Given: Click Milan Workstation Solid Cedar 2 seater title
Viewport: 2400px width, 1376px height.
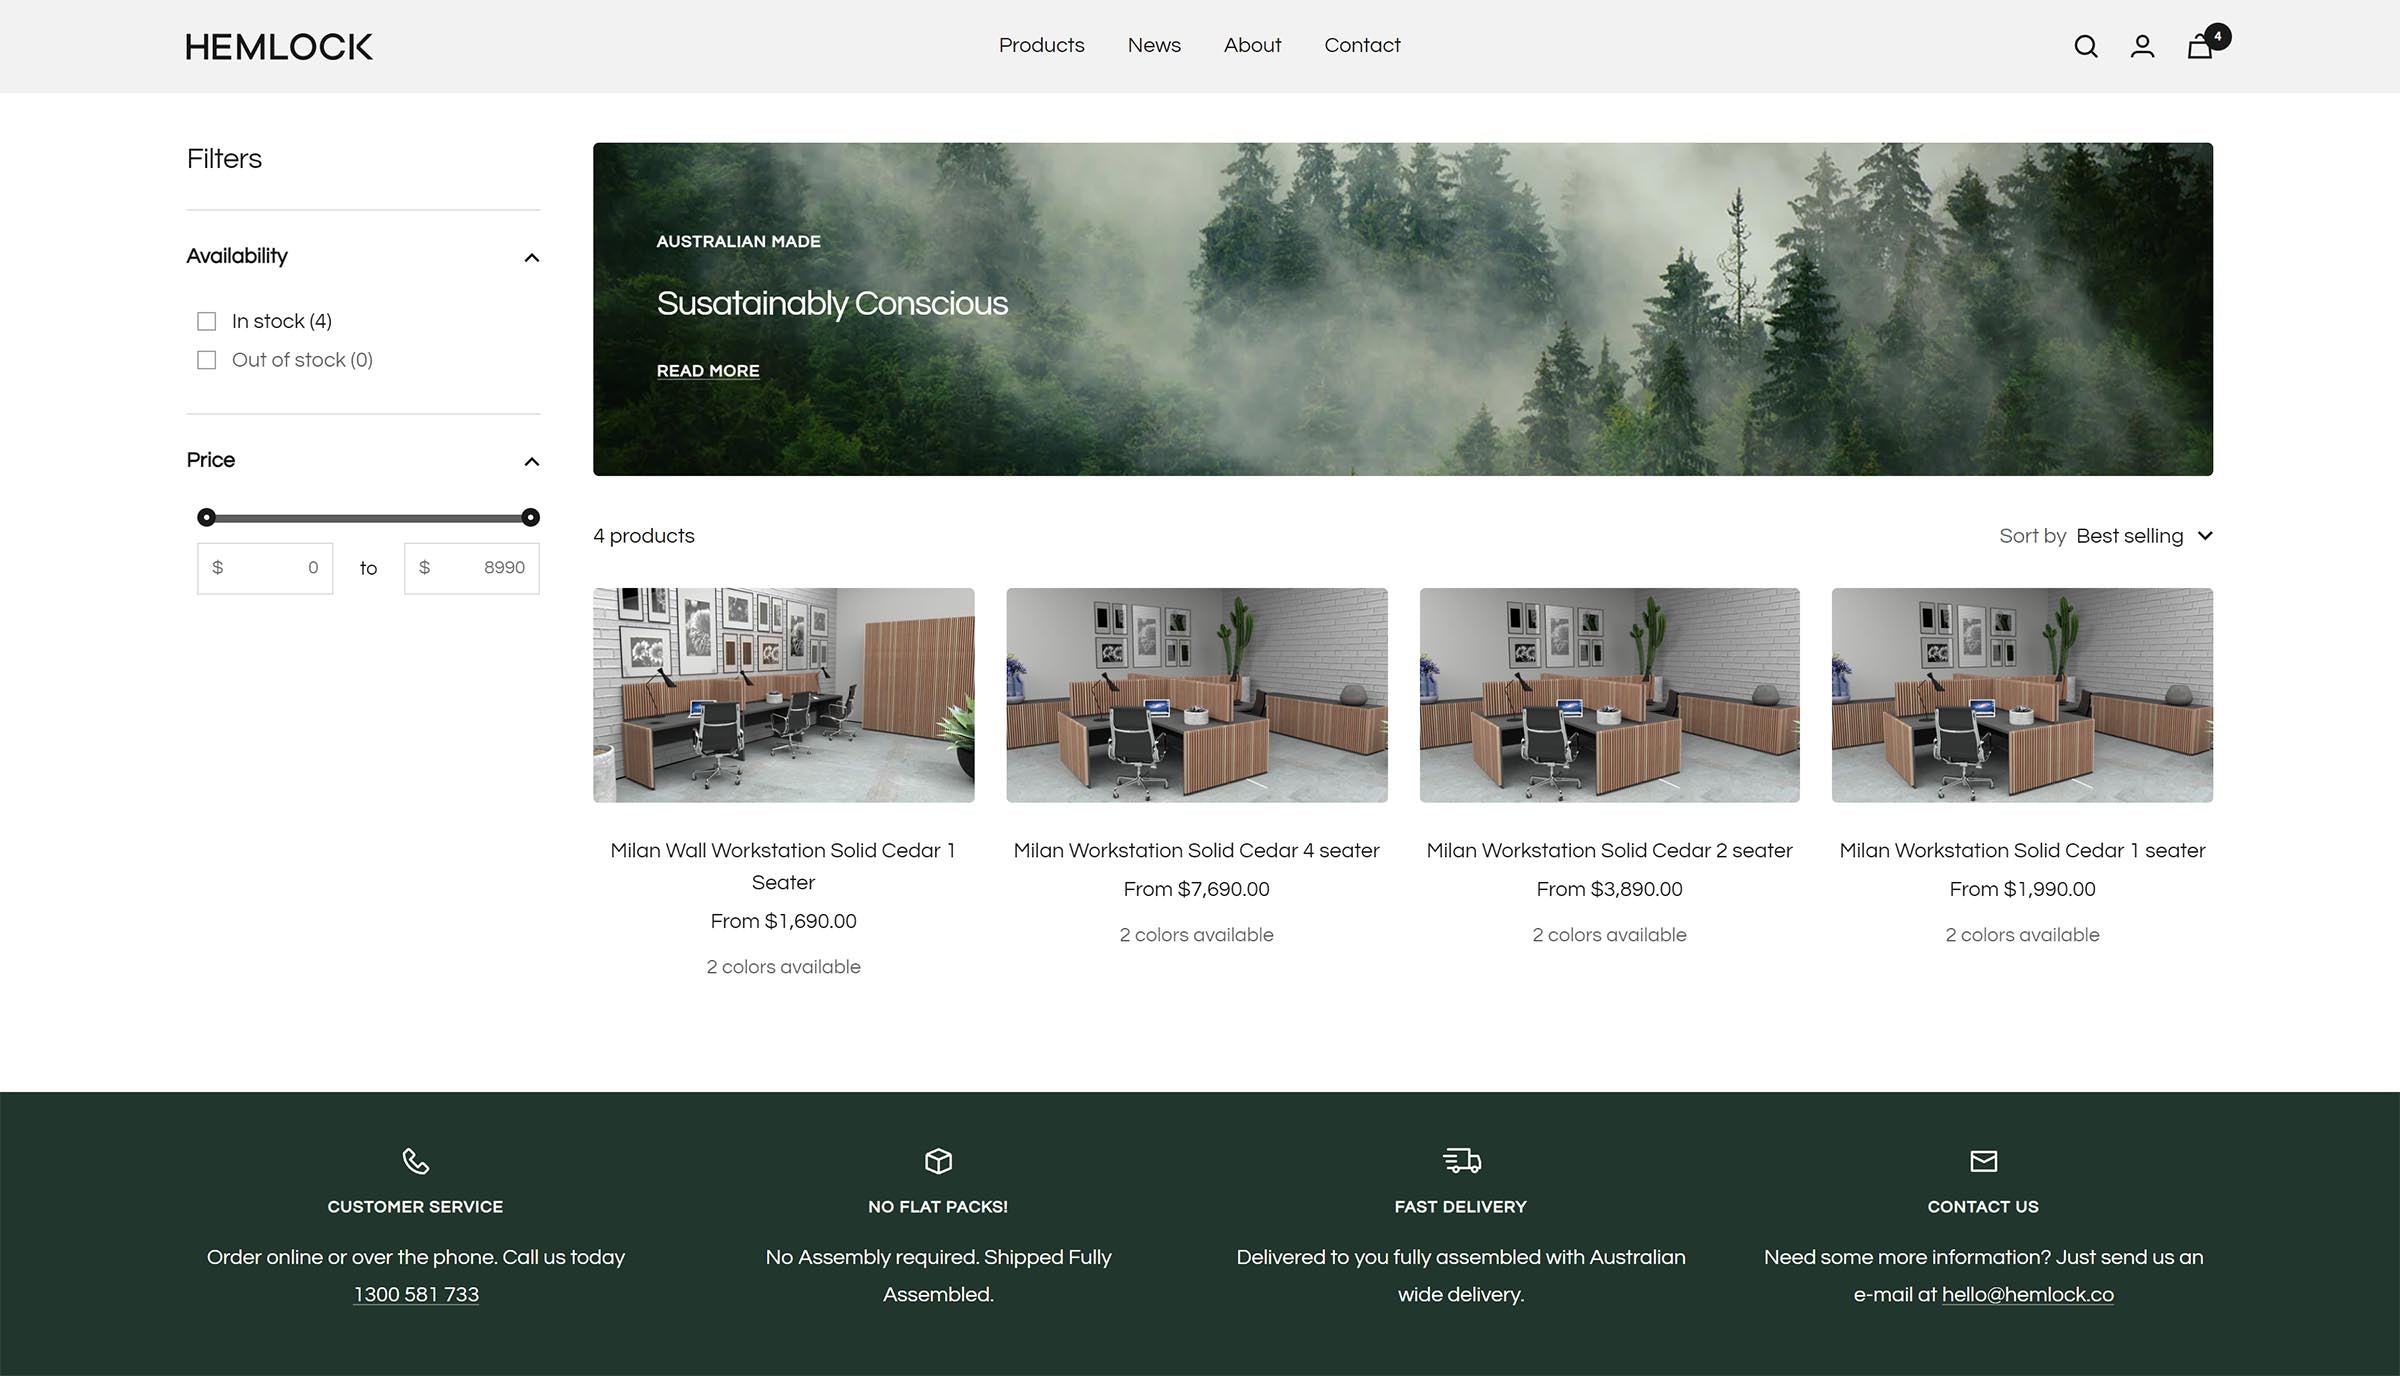Looking at the screenshot, I should pos(1609,851).
